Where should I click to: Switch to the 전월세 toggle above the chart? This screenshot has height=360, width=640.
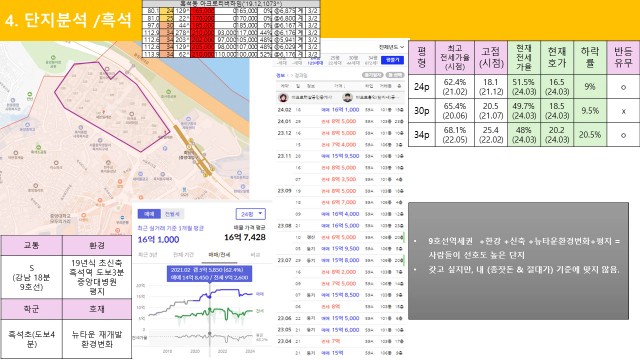[x=172, y=214]
